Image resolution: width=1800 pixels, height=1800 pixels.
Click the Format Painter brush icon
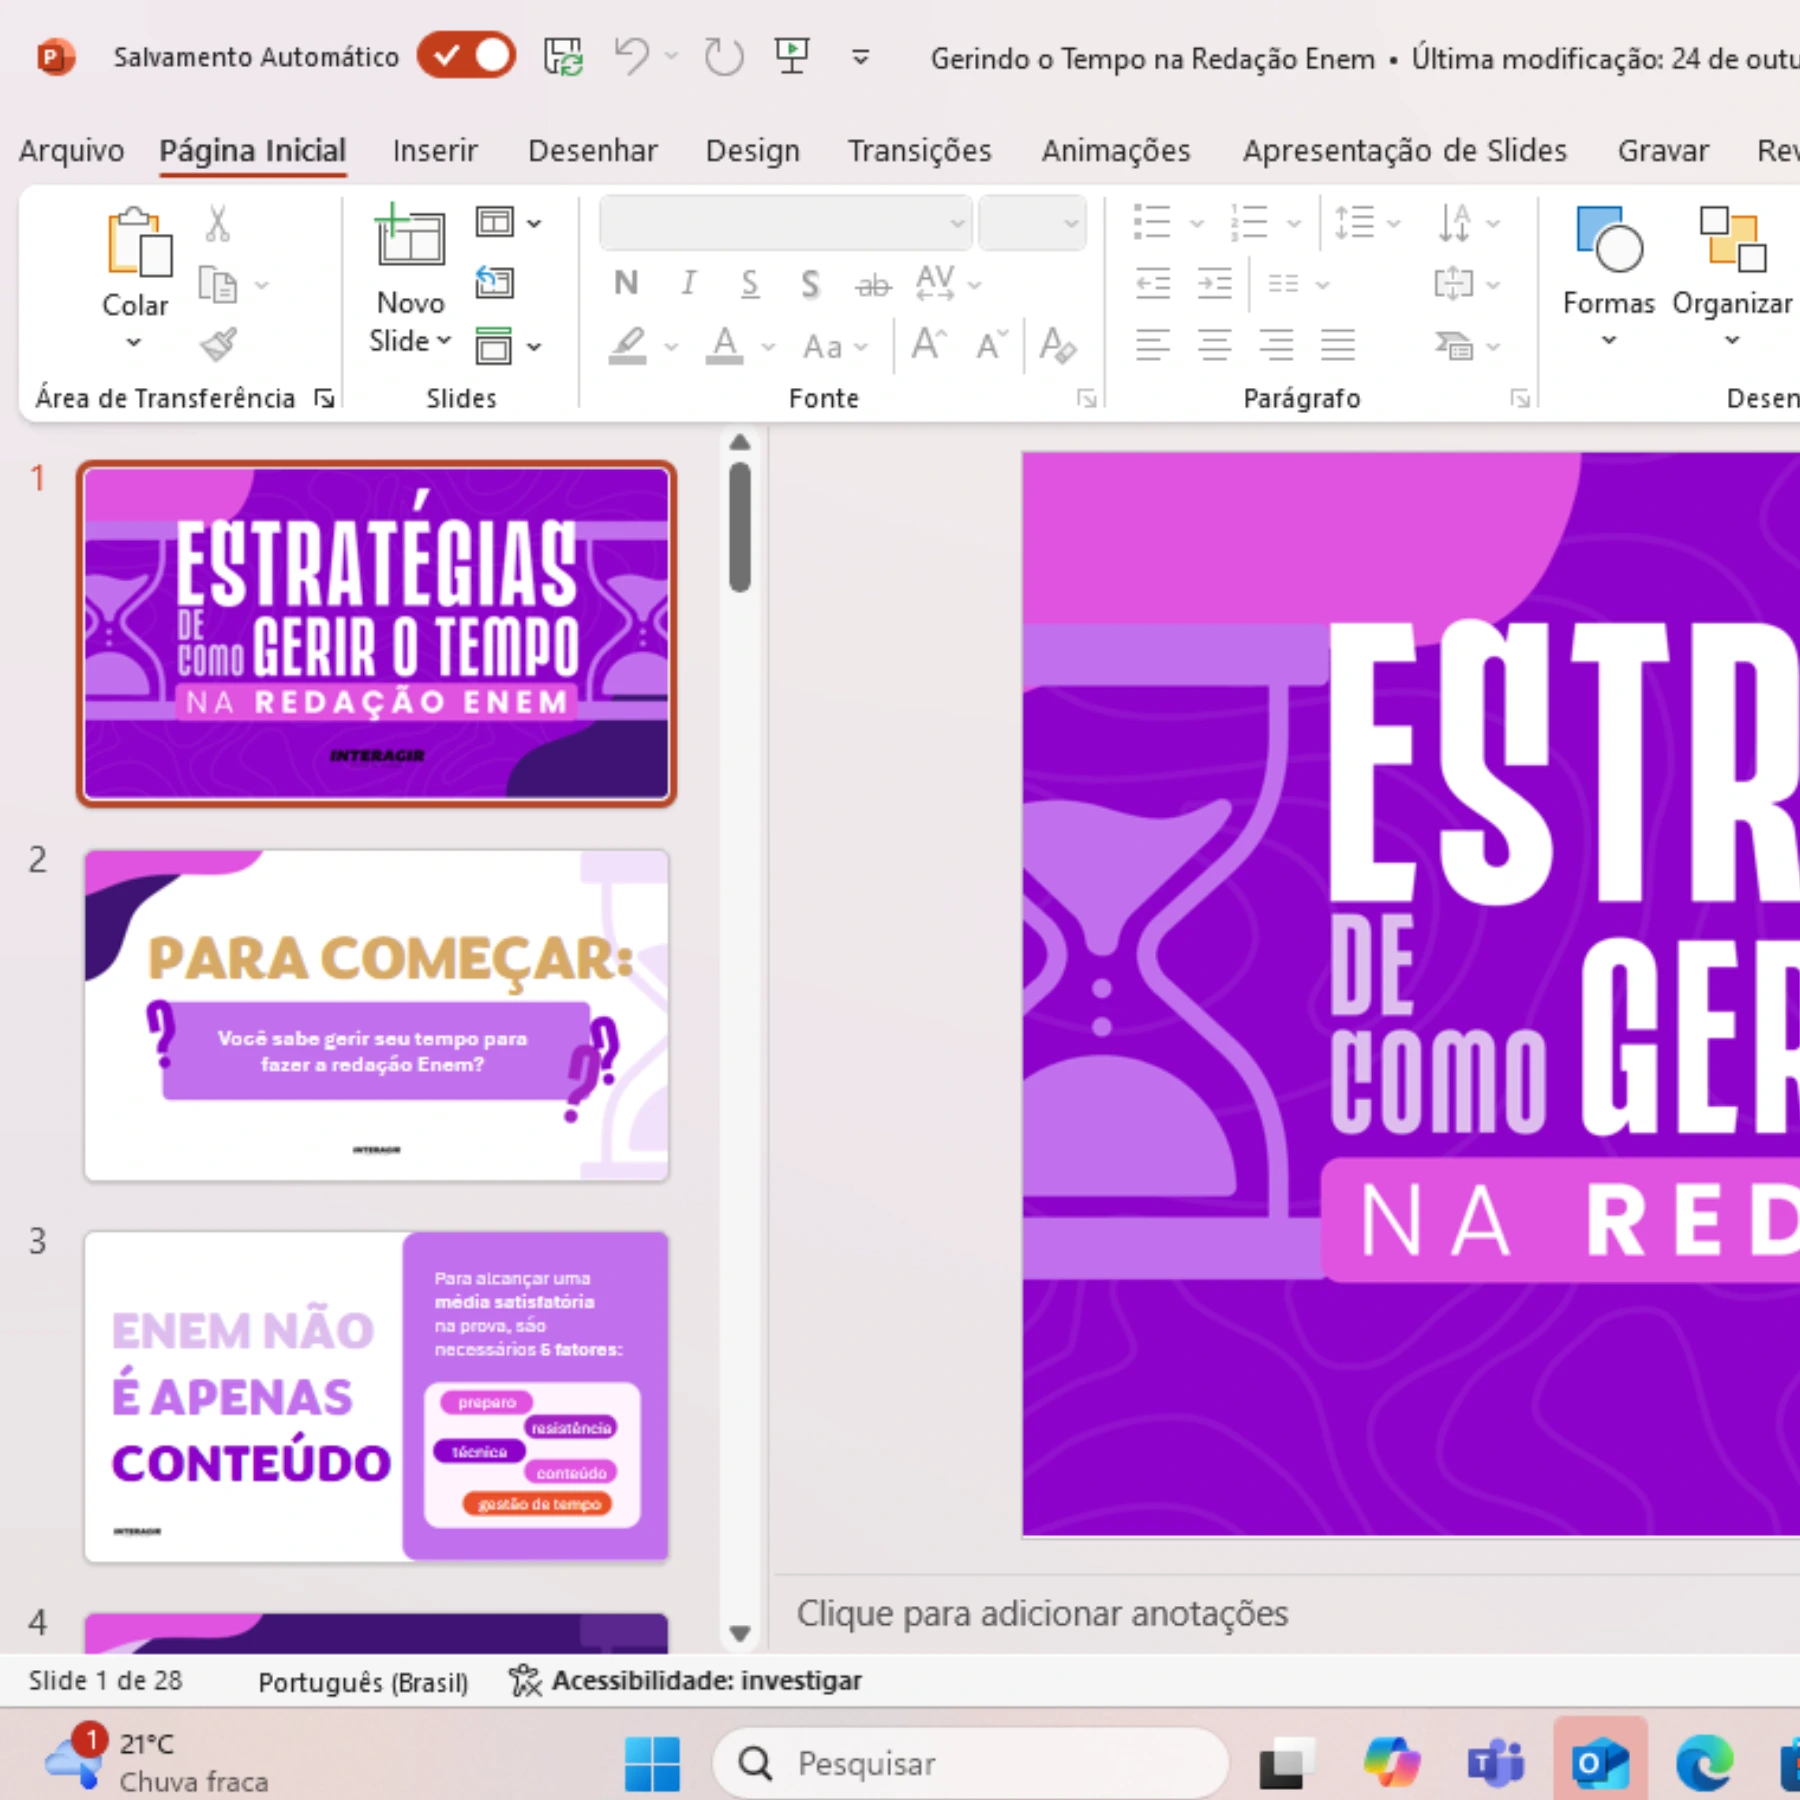click(218, 345)
